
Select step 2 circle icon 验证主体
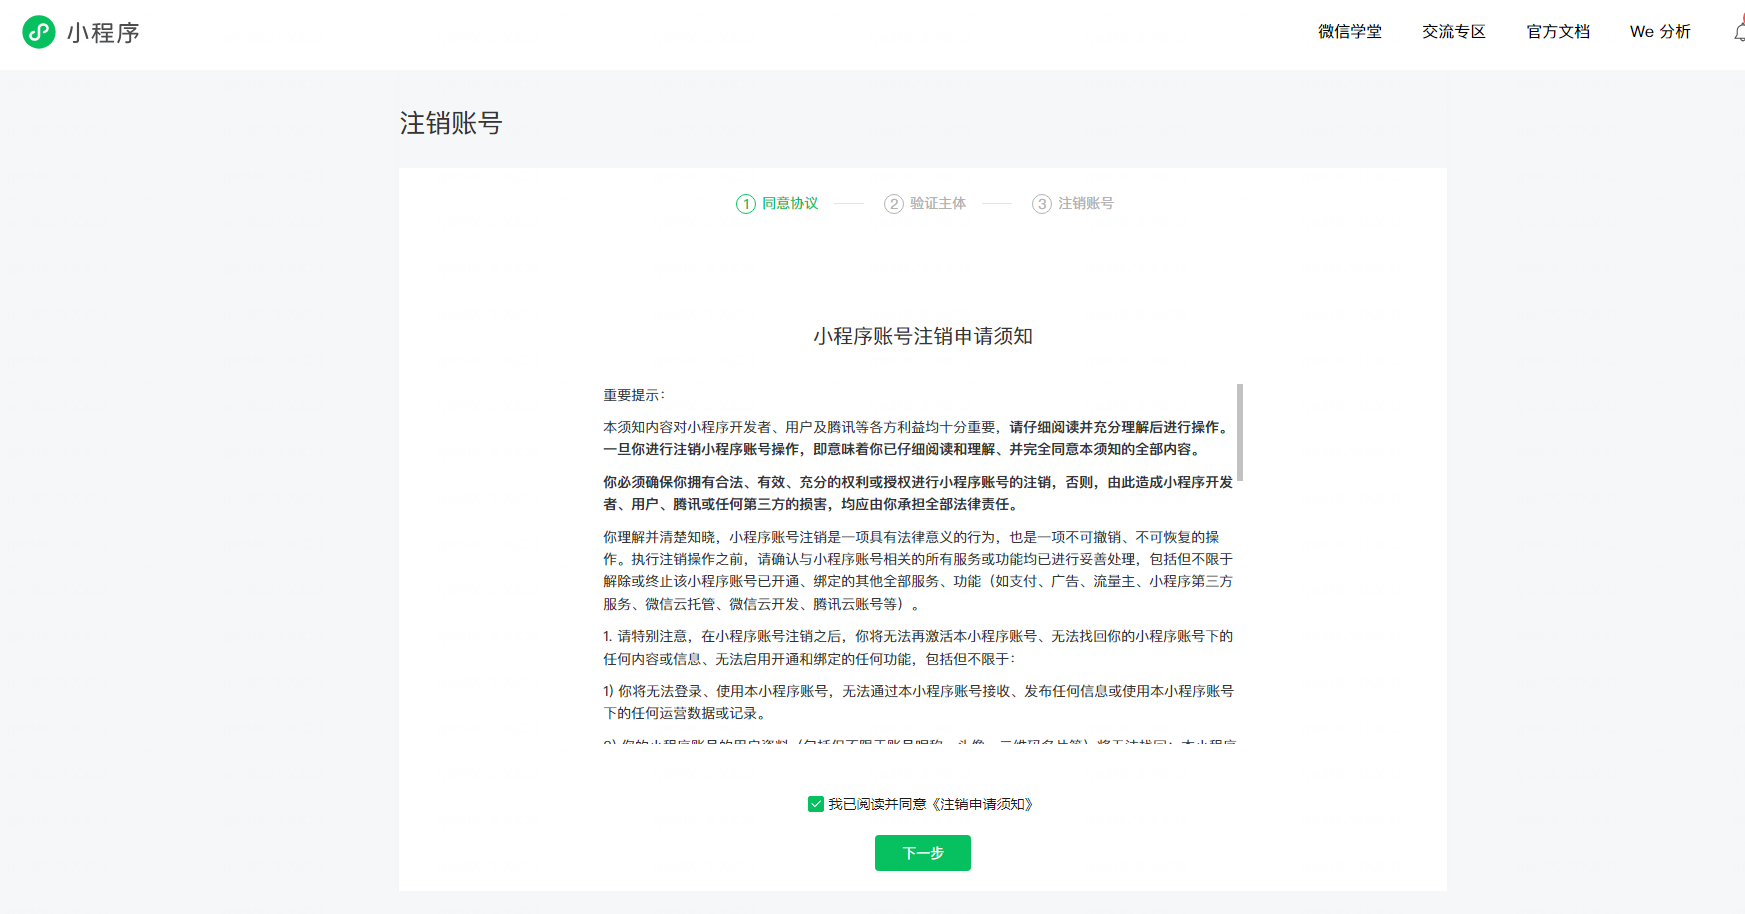pos(894,204)
